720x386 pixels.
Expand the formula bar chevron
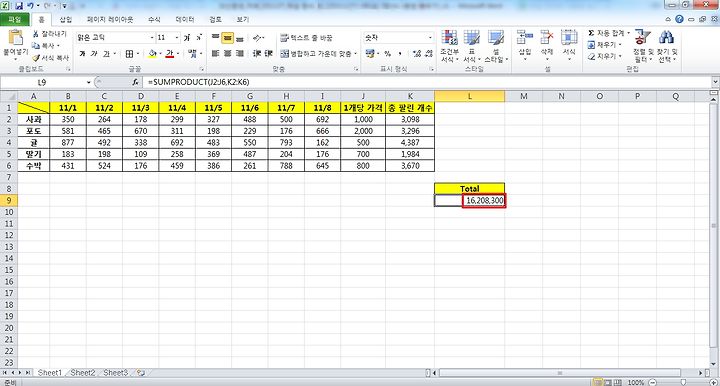click(x=715, y=82)
